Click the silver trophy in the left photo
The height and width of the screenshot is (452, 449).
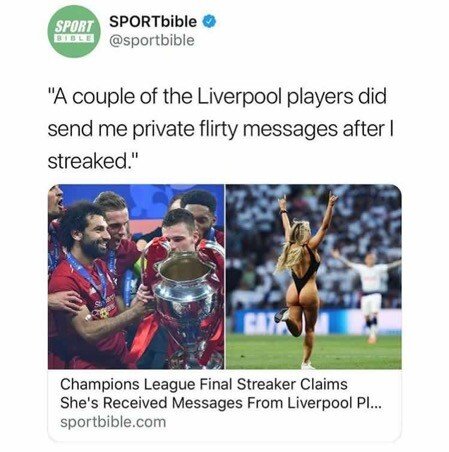point(184,300)
